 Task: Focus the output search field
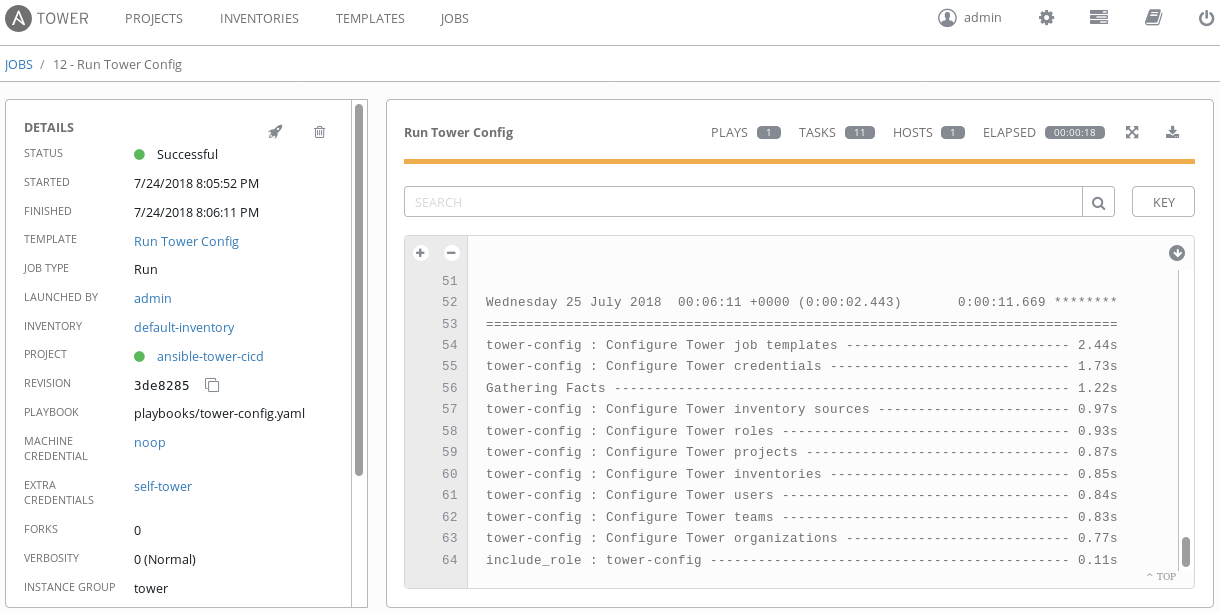[743, 202]
